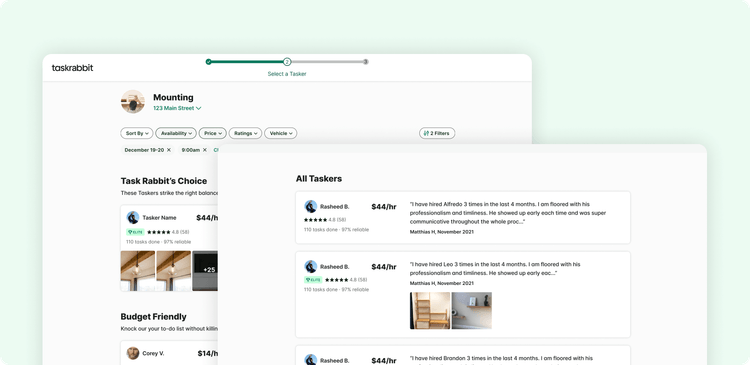Expand the Price filter dropdown

coord(212,133)
